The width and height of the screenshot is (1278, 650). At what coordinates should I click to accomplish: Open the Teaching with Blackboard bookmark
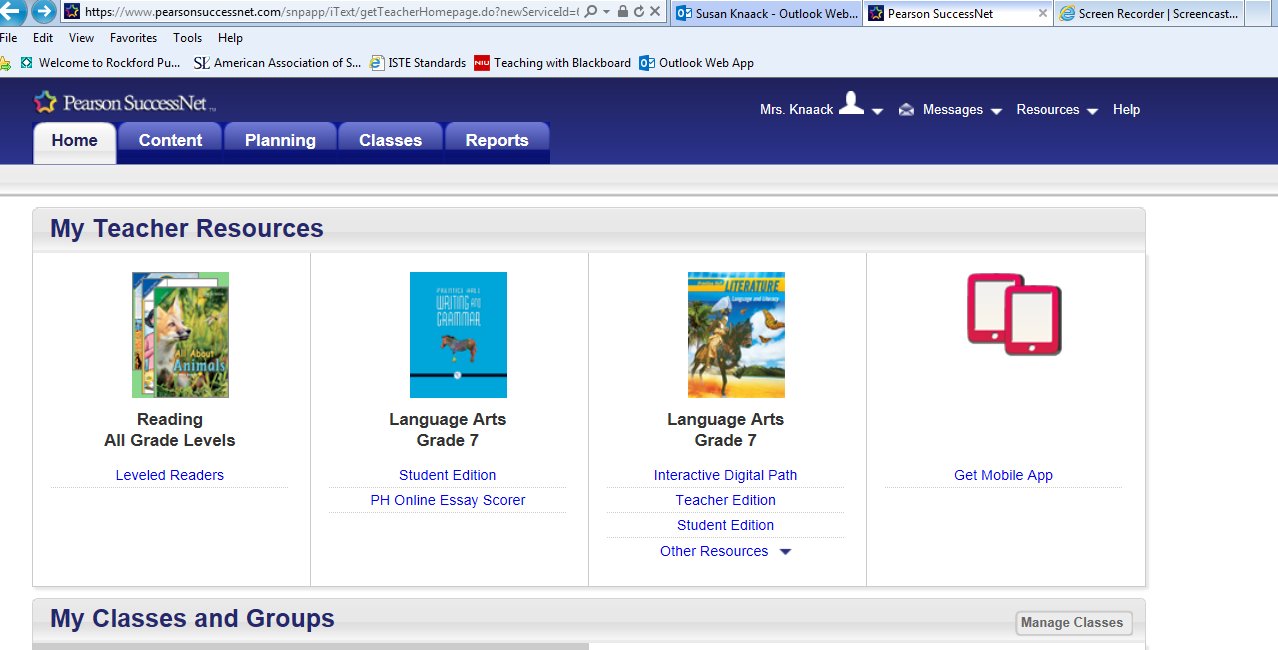(553, 63)
